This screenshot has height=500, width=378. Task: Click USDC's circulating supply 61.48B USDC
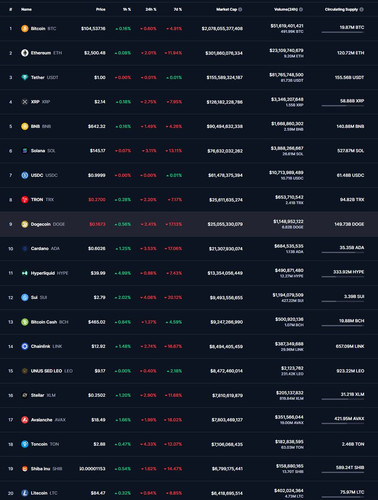pyautogui.click(x=350, y=175)
